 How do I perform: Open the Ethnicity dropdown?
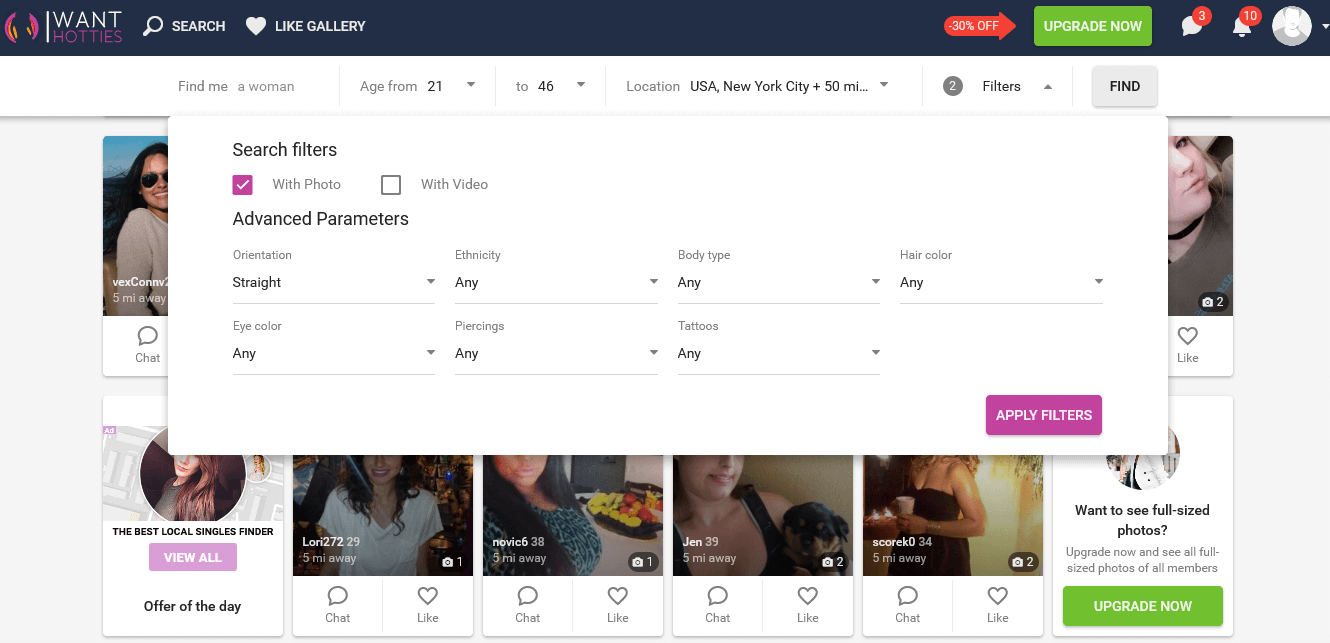(x=556, y=283)
